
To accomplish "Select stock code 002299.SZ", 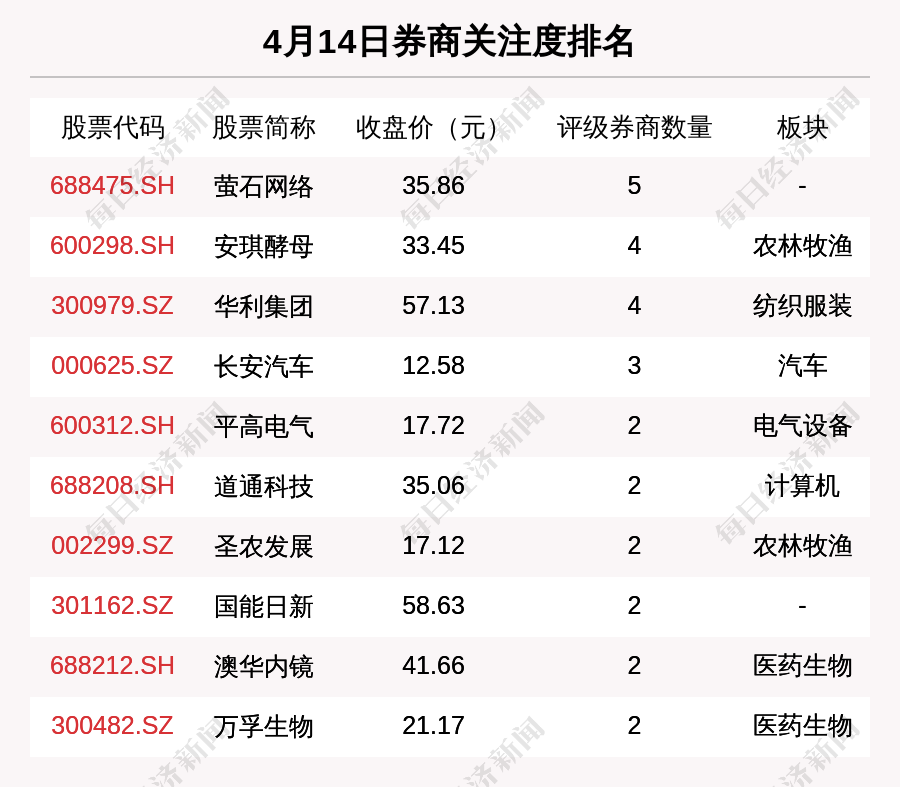I will [112, 545].
